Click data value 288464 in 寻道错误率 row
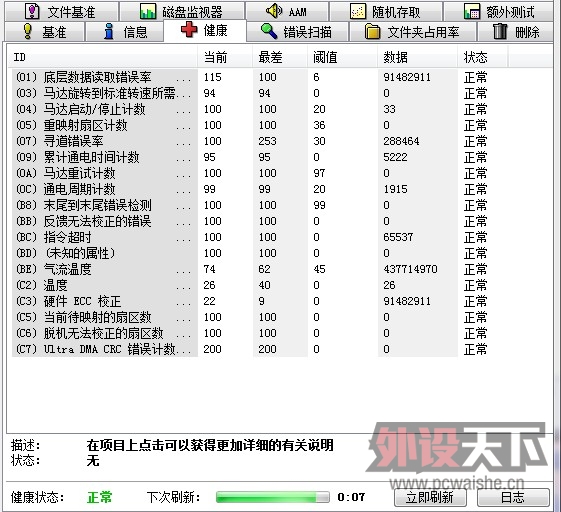 point(401,141)
